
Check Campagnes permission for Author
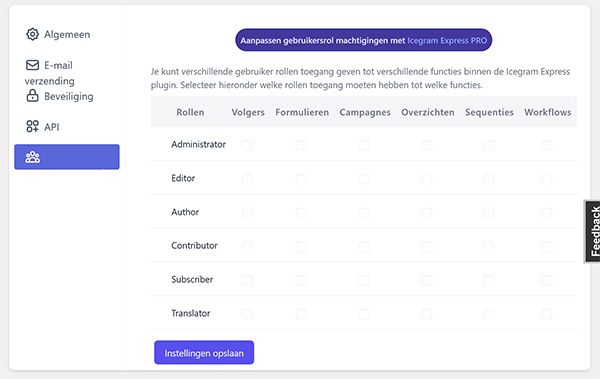[x=364, y=212]
